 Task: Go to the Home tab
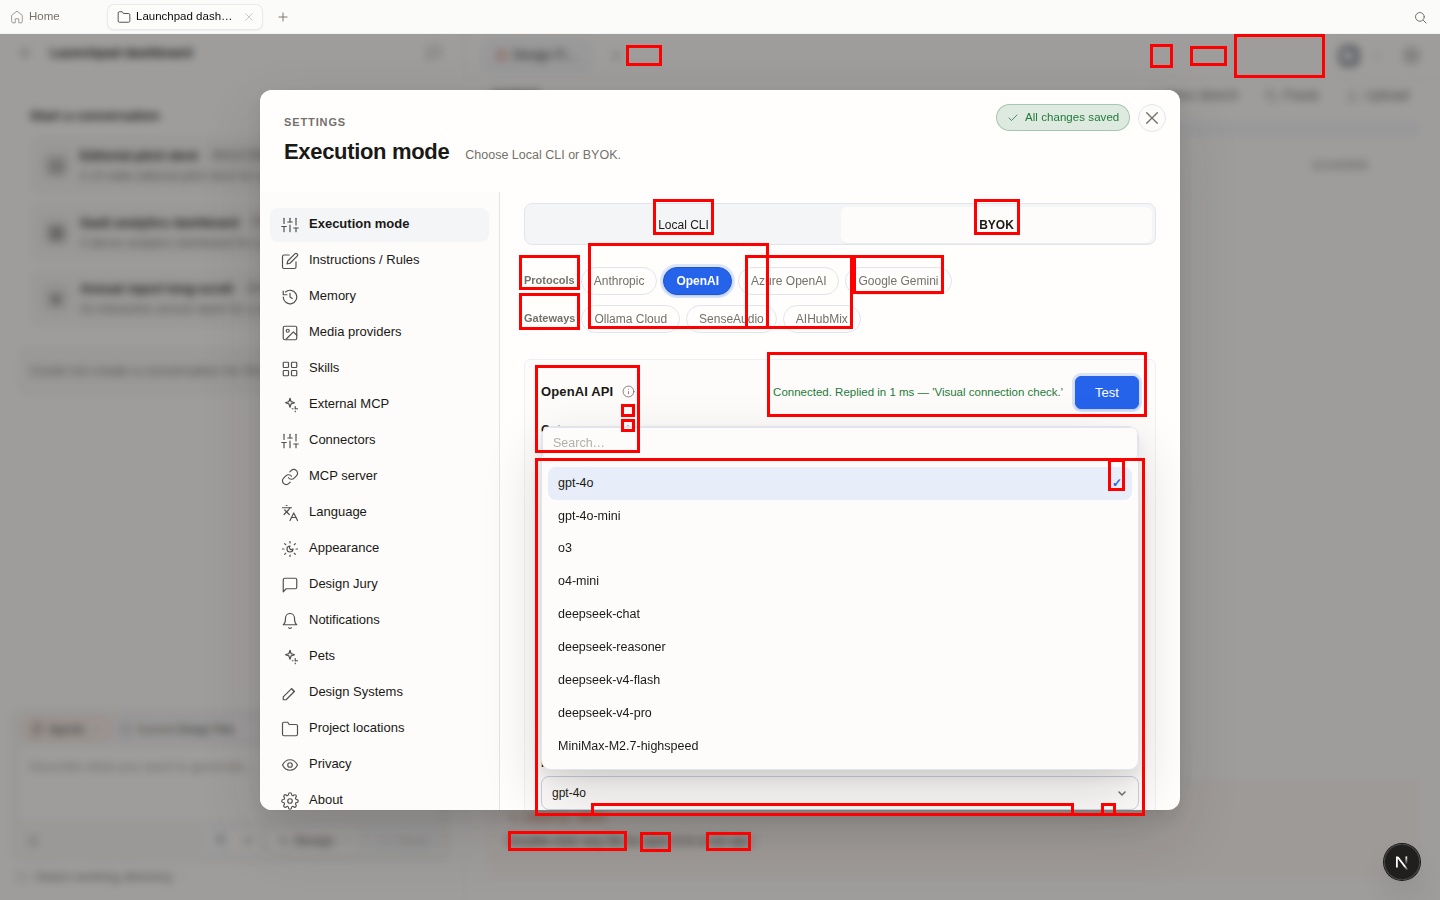(x=35, y=17)
